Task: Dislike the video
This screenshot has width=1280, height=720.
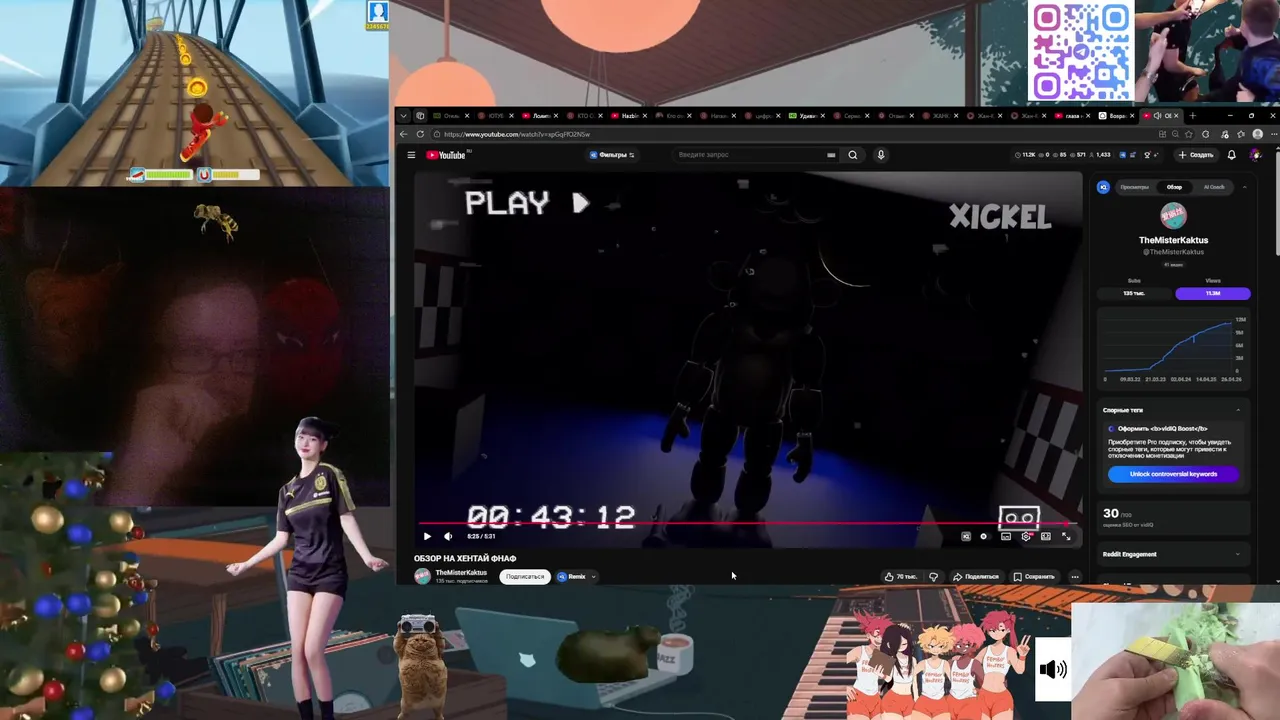Action: click(x=933, y=576)
